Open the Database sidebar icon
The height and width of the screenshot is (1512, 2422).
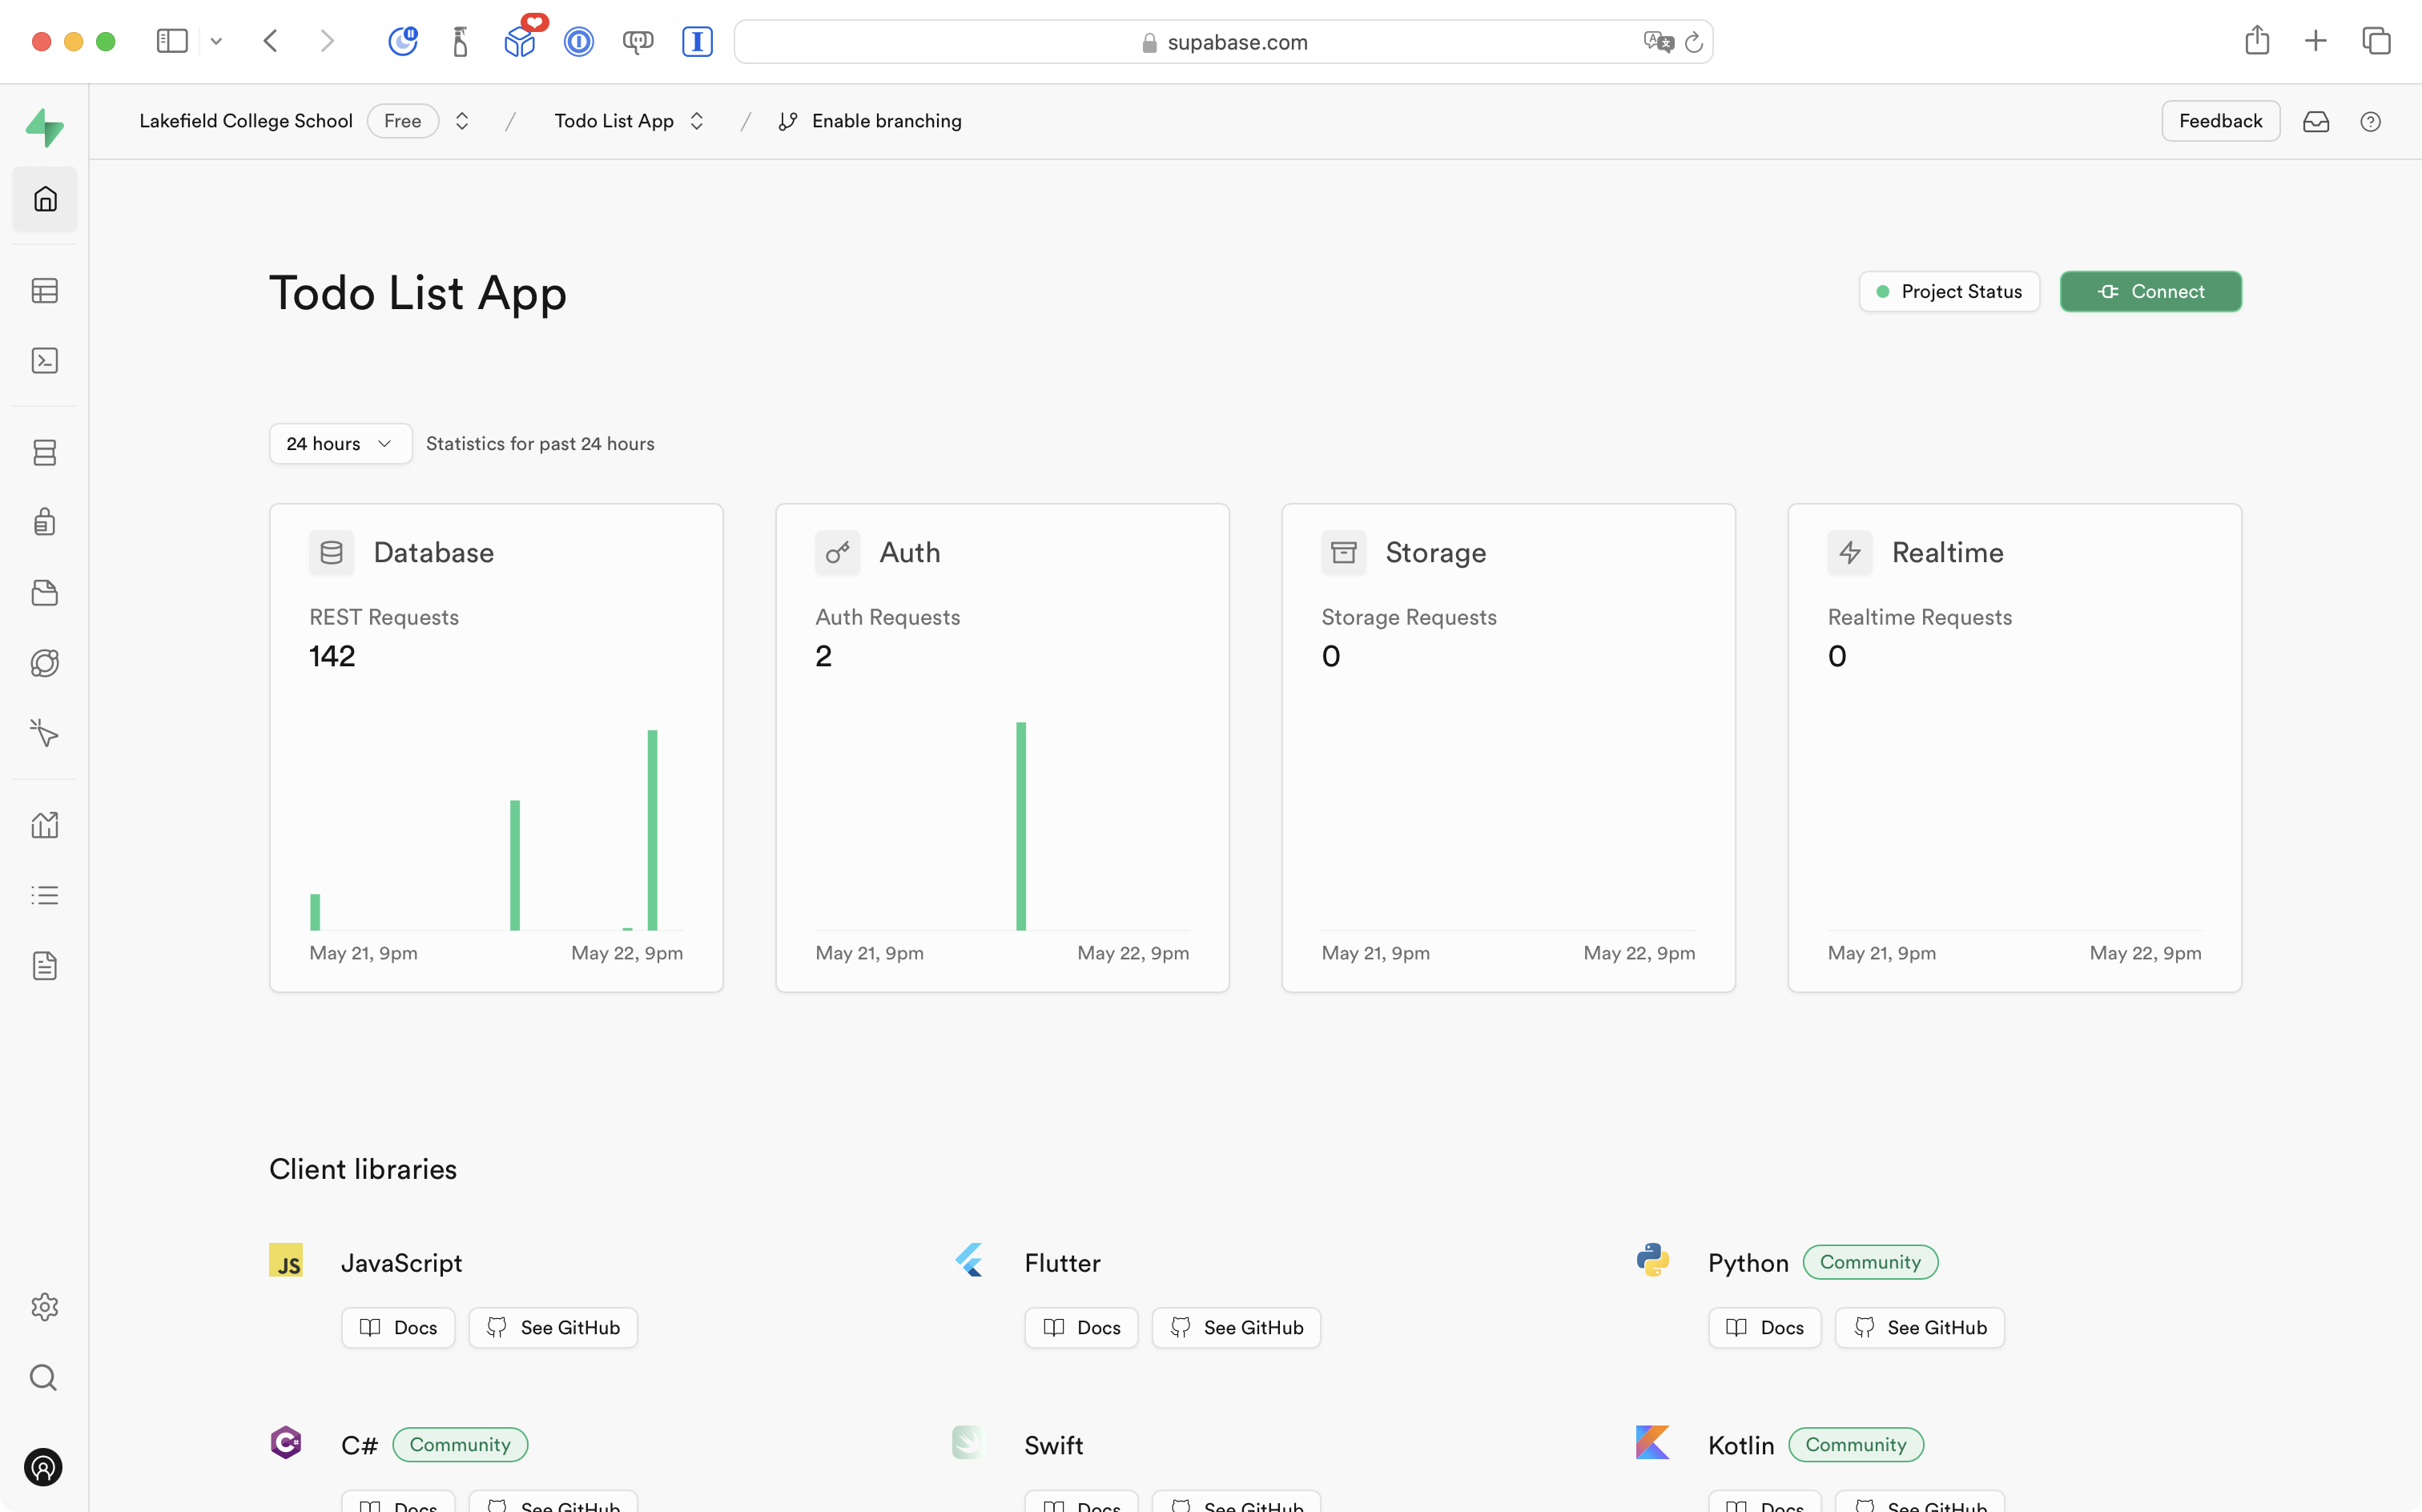[45, 452]
